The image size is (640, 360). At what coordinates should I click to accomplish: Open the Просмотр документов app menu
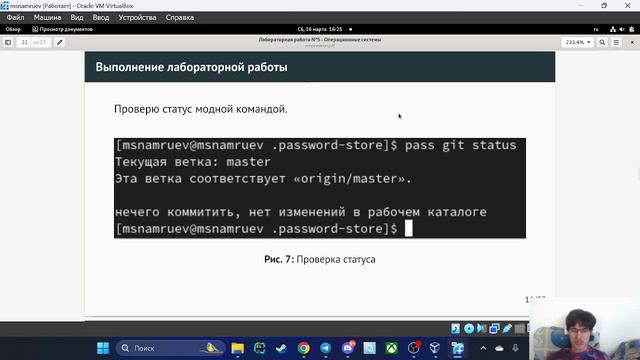tap(62, 29)
